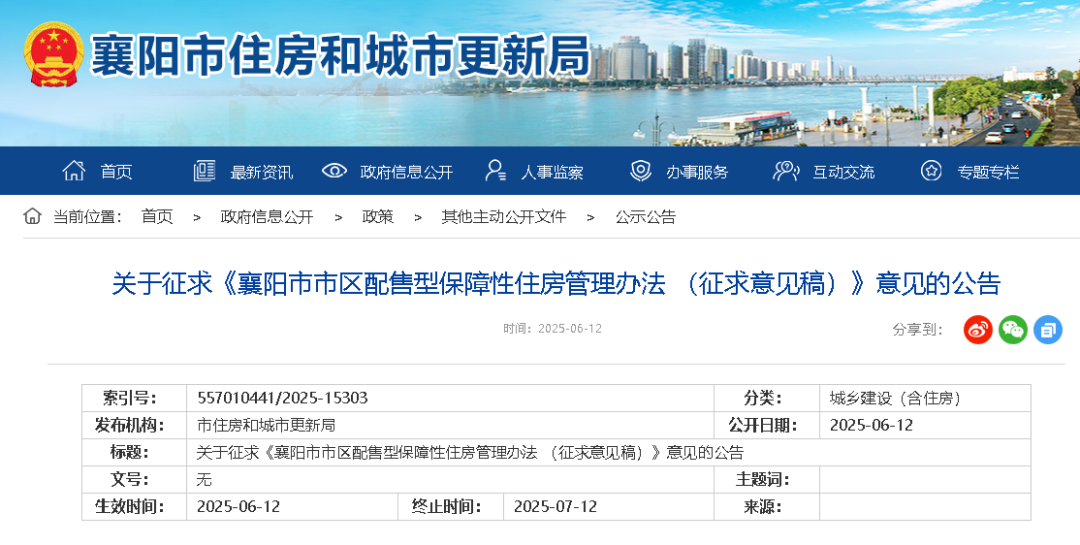This screenshot has width=1080, height=545.
Task: Click the people chat icon beside 互动交流
Action: pyautogui.click(x=786, y=170)
